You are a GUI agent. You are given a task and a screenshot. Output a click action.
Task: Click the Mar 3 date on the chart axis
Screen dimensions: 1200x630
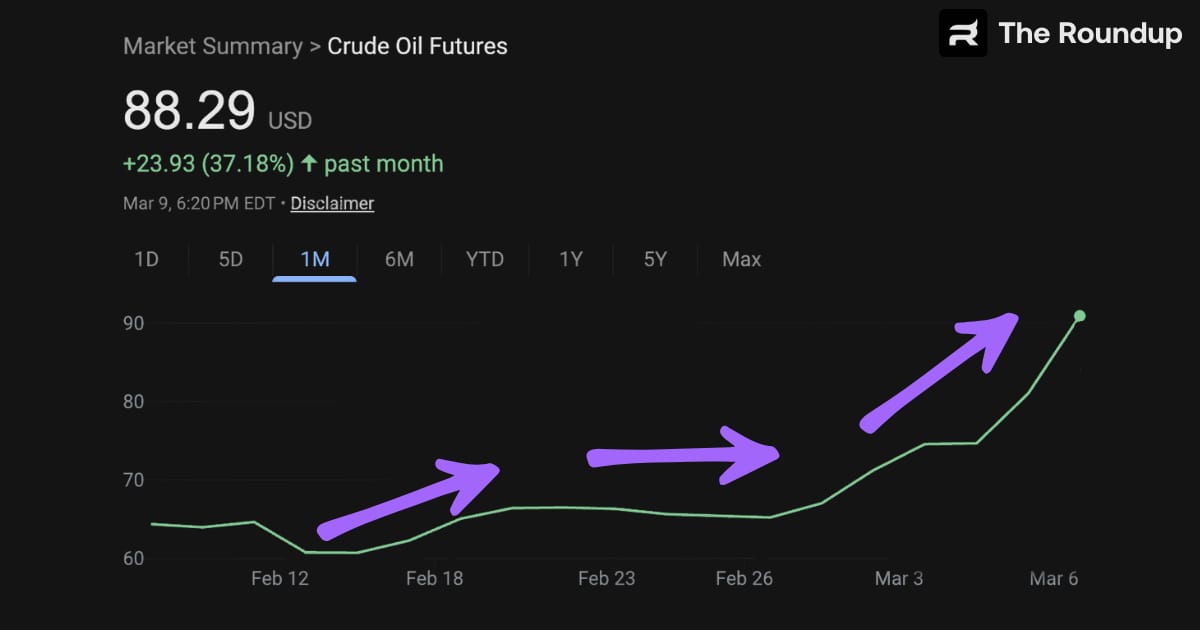coord(899,578)
